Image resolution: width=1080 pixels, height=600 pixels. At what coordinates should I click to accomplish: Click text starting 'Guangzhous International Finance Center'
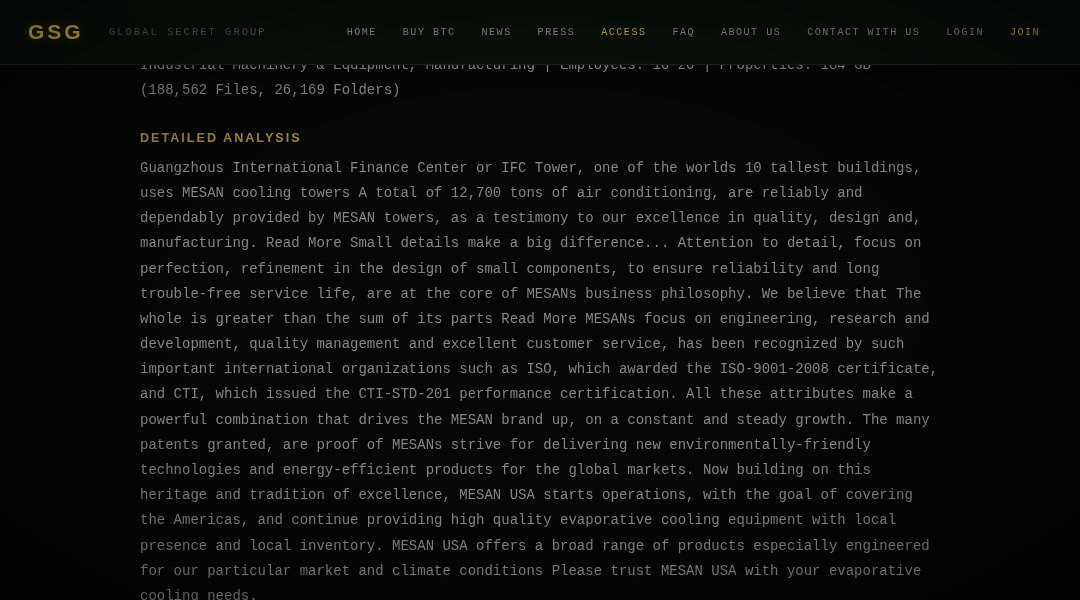(x=530, y=168)
